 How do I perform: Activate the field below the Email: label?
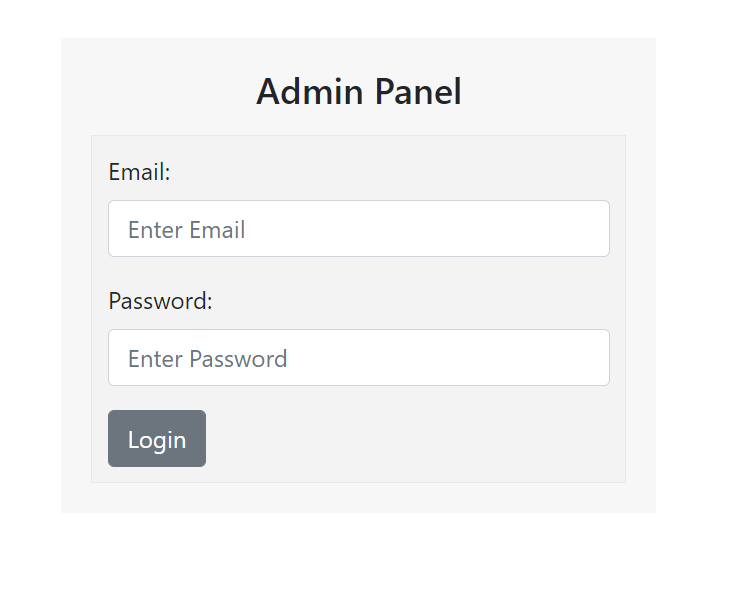pyautogui.click(x=358, y=229)
